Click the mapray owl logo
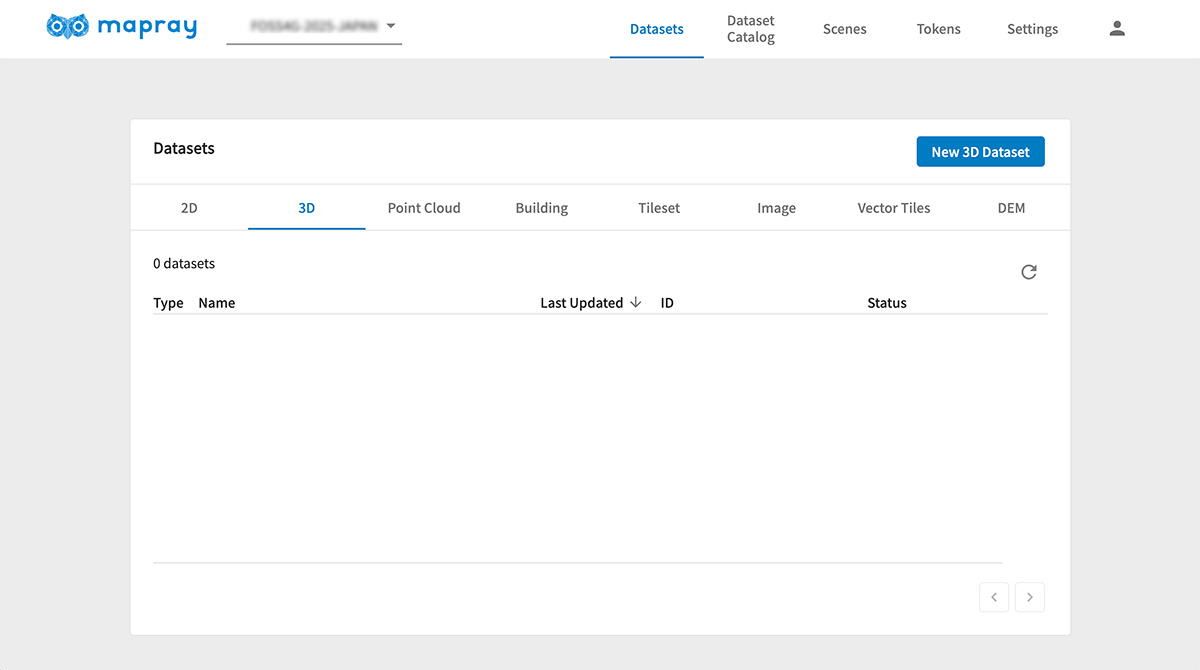Viewport: 1200px width, 670px height. click(x=68, y=27)
